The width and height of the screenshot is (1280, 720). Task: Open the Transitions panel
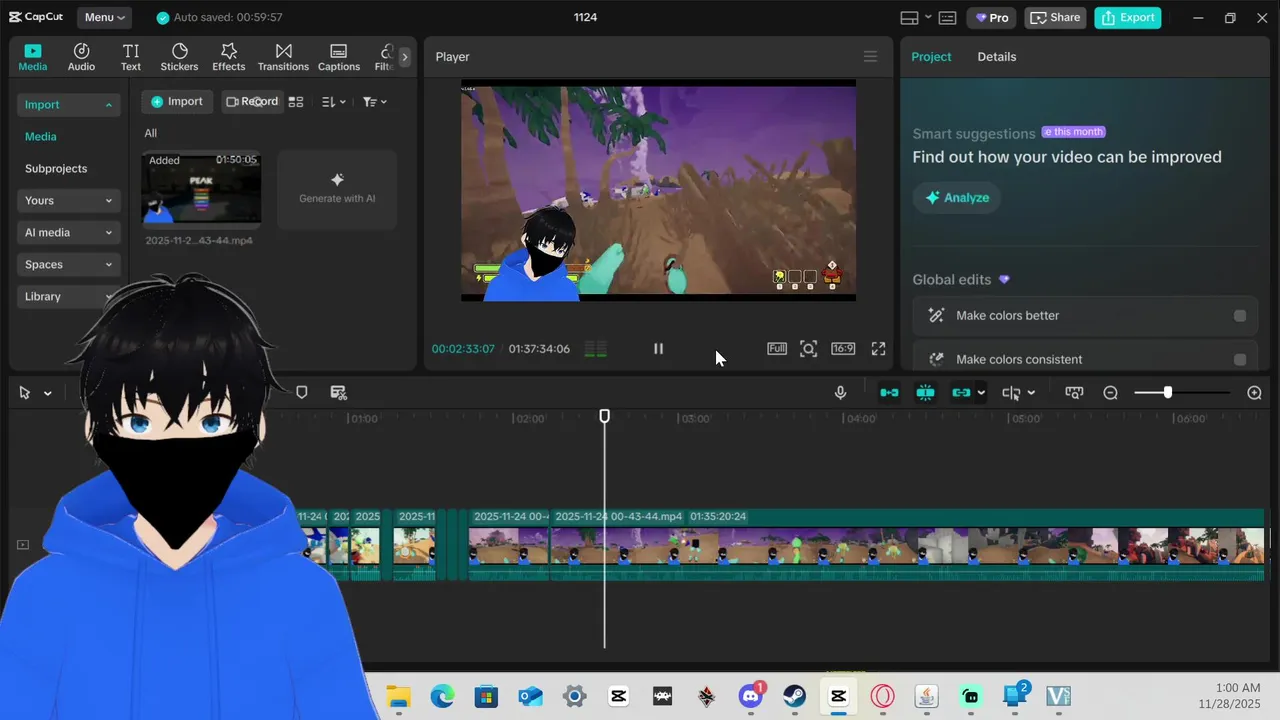point(283,57)
